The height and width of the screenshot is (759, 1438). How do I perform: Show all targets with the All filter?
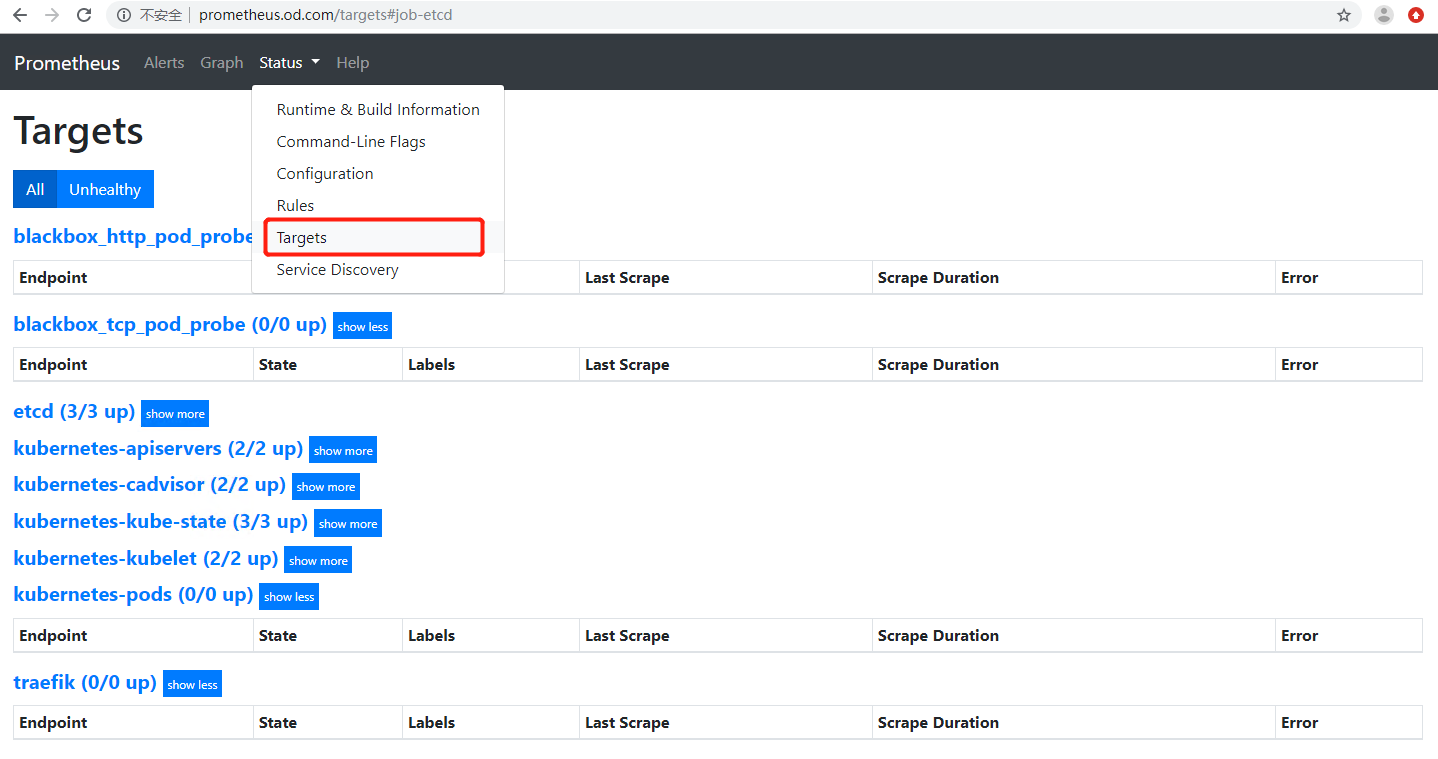pos(35,189)
